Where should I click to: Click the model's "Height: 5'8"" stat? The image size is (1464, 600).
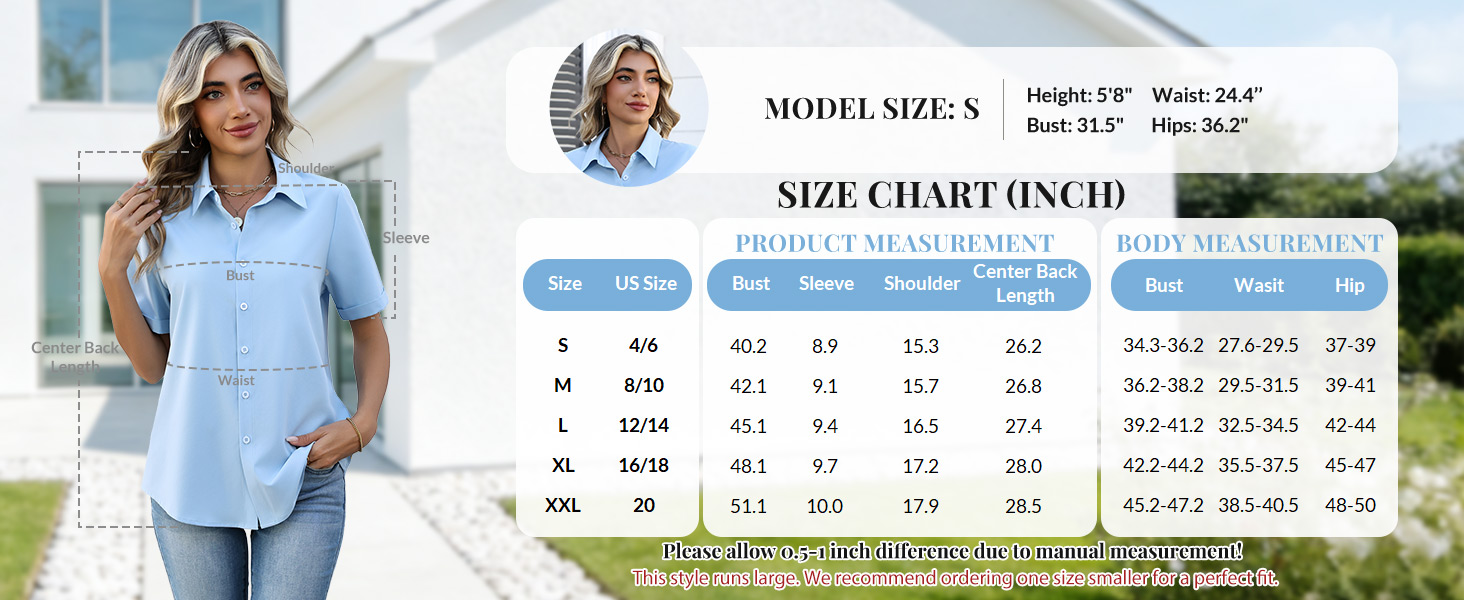1079,96
